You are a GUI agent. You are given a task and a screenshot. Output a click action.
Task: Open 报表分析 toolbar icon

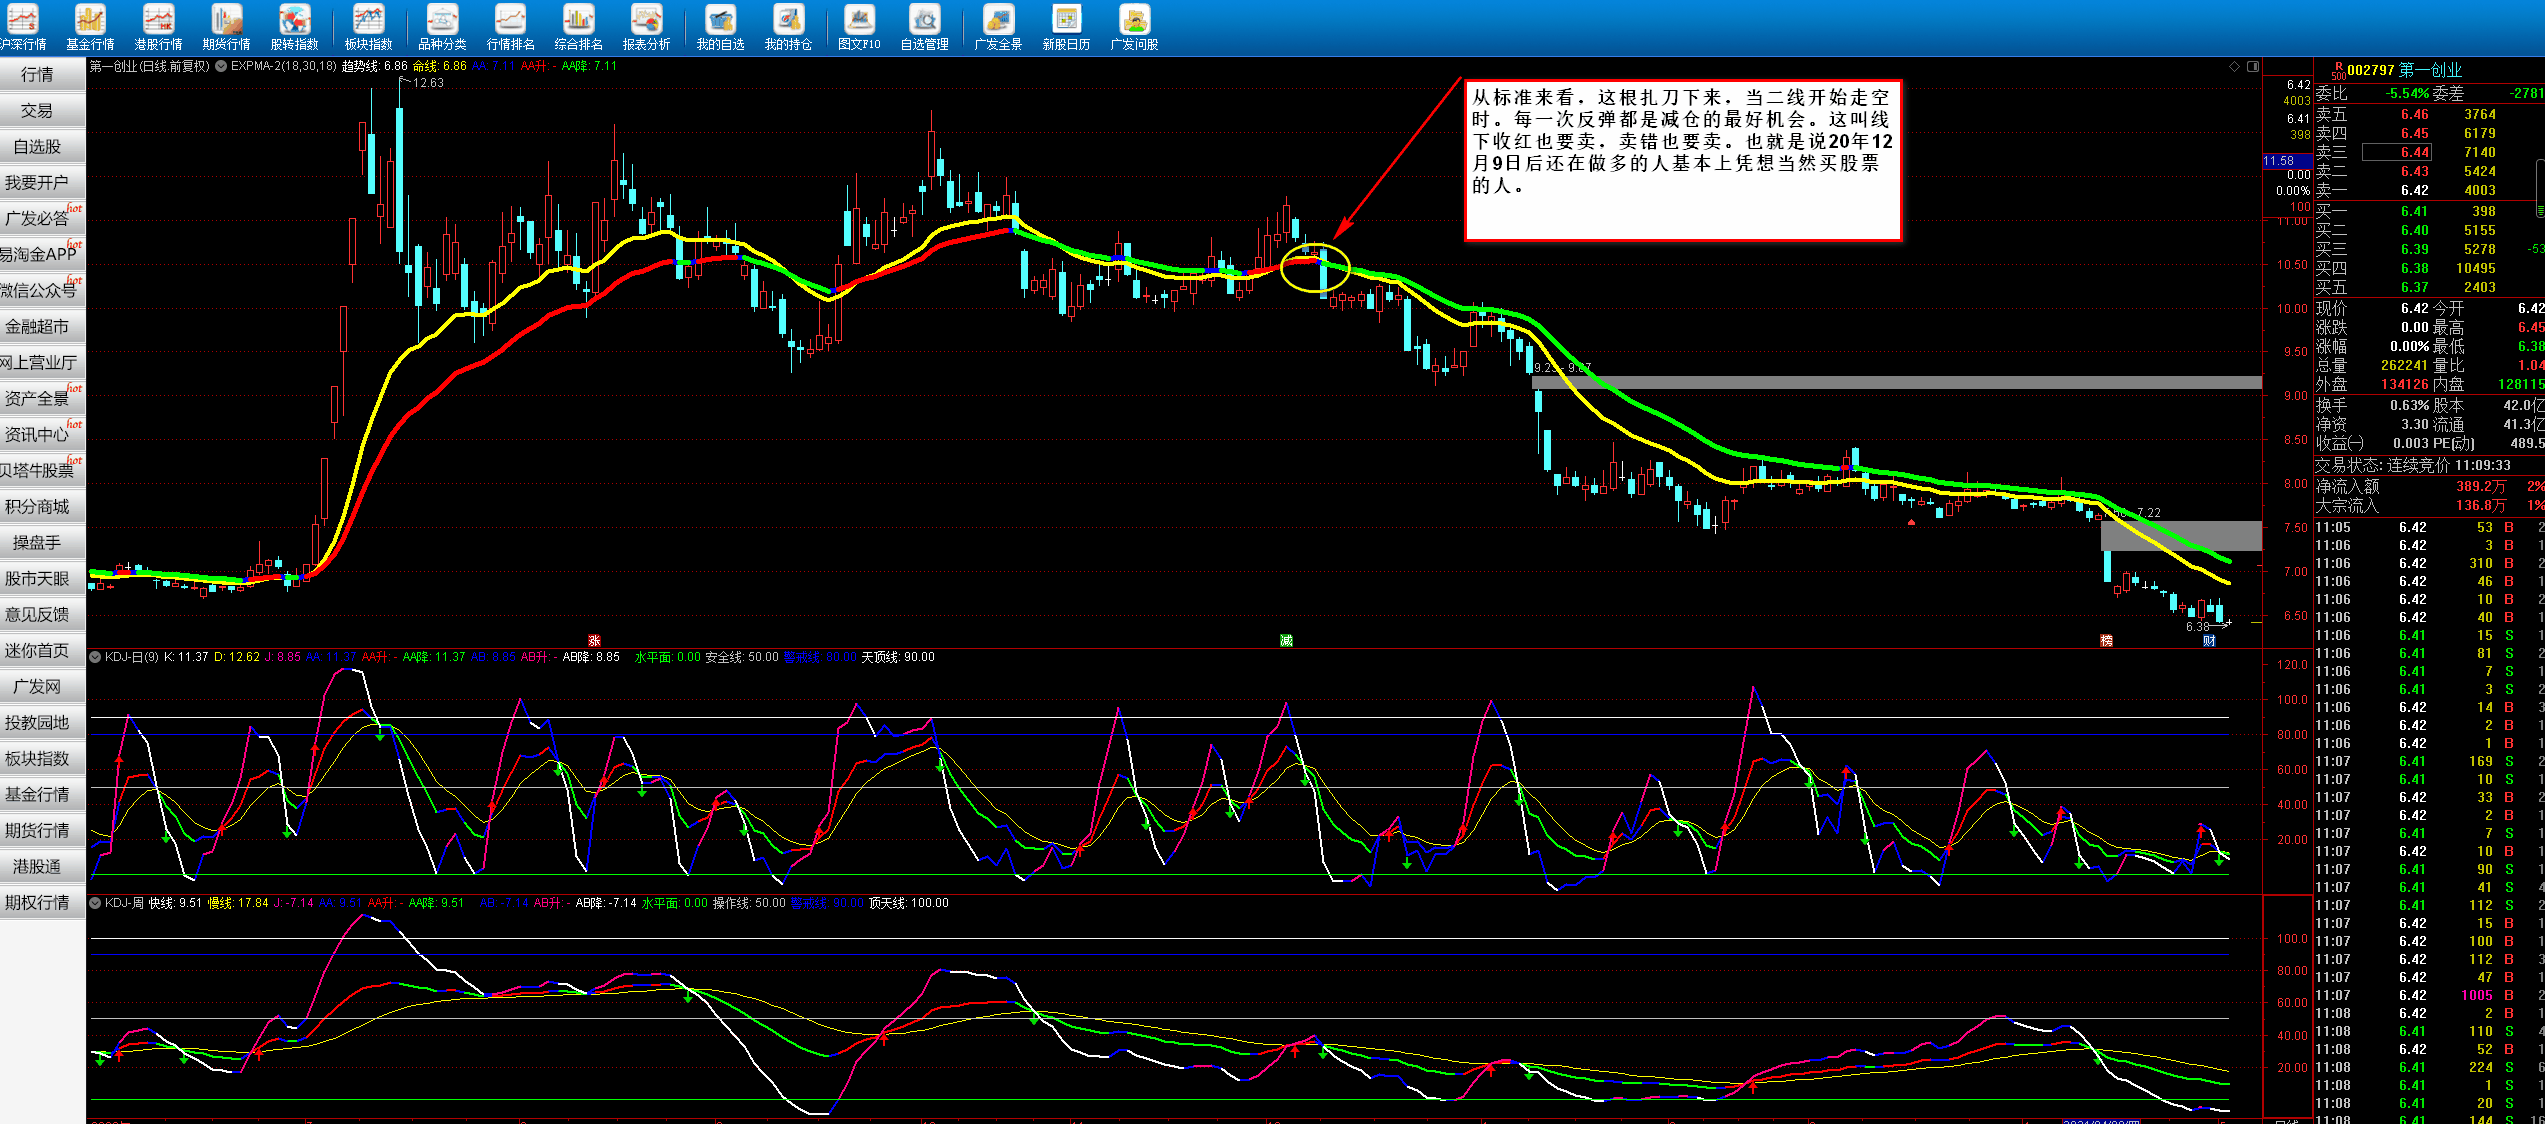(x=646, y=27)
